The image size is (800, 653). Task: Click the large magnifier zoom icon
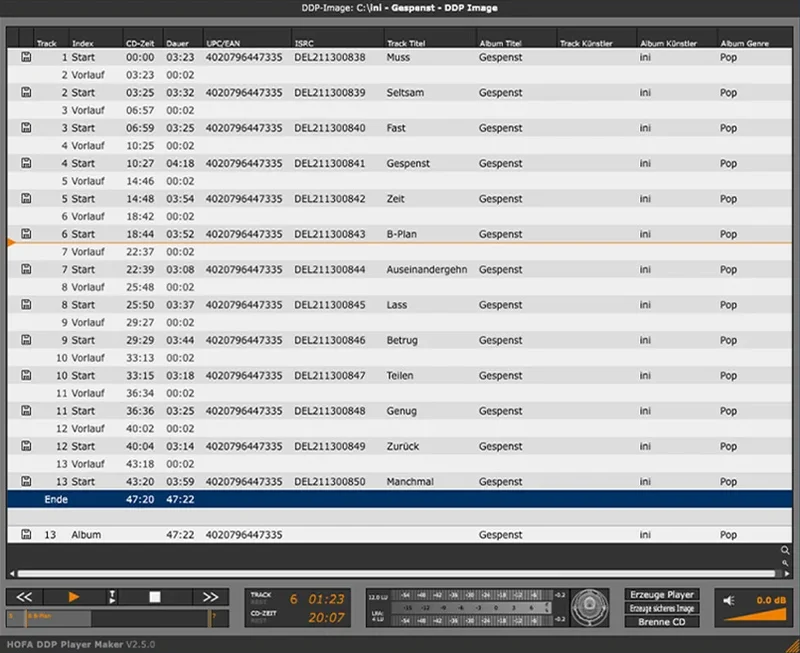tap(785, 550)
